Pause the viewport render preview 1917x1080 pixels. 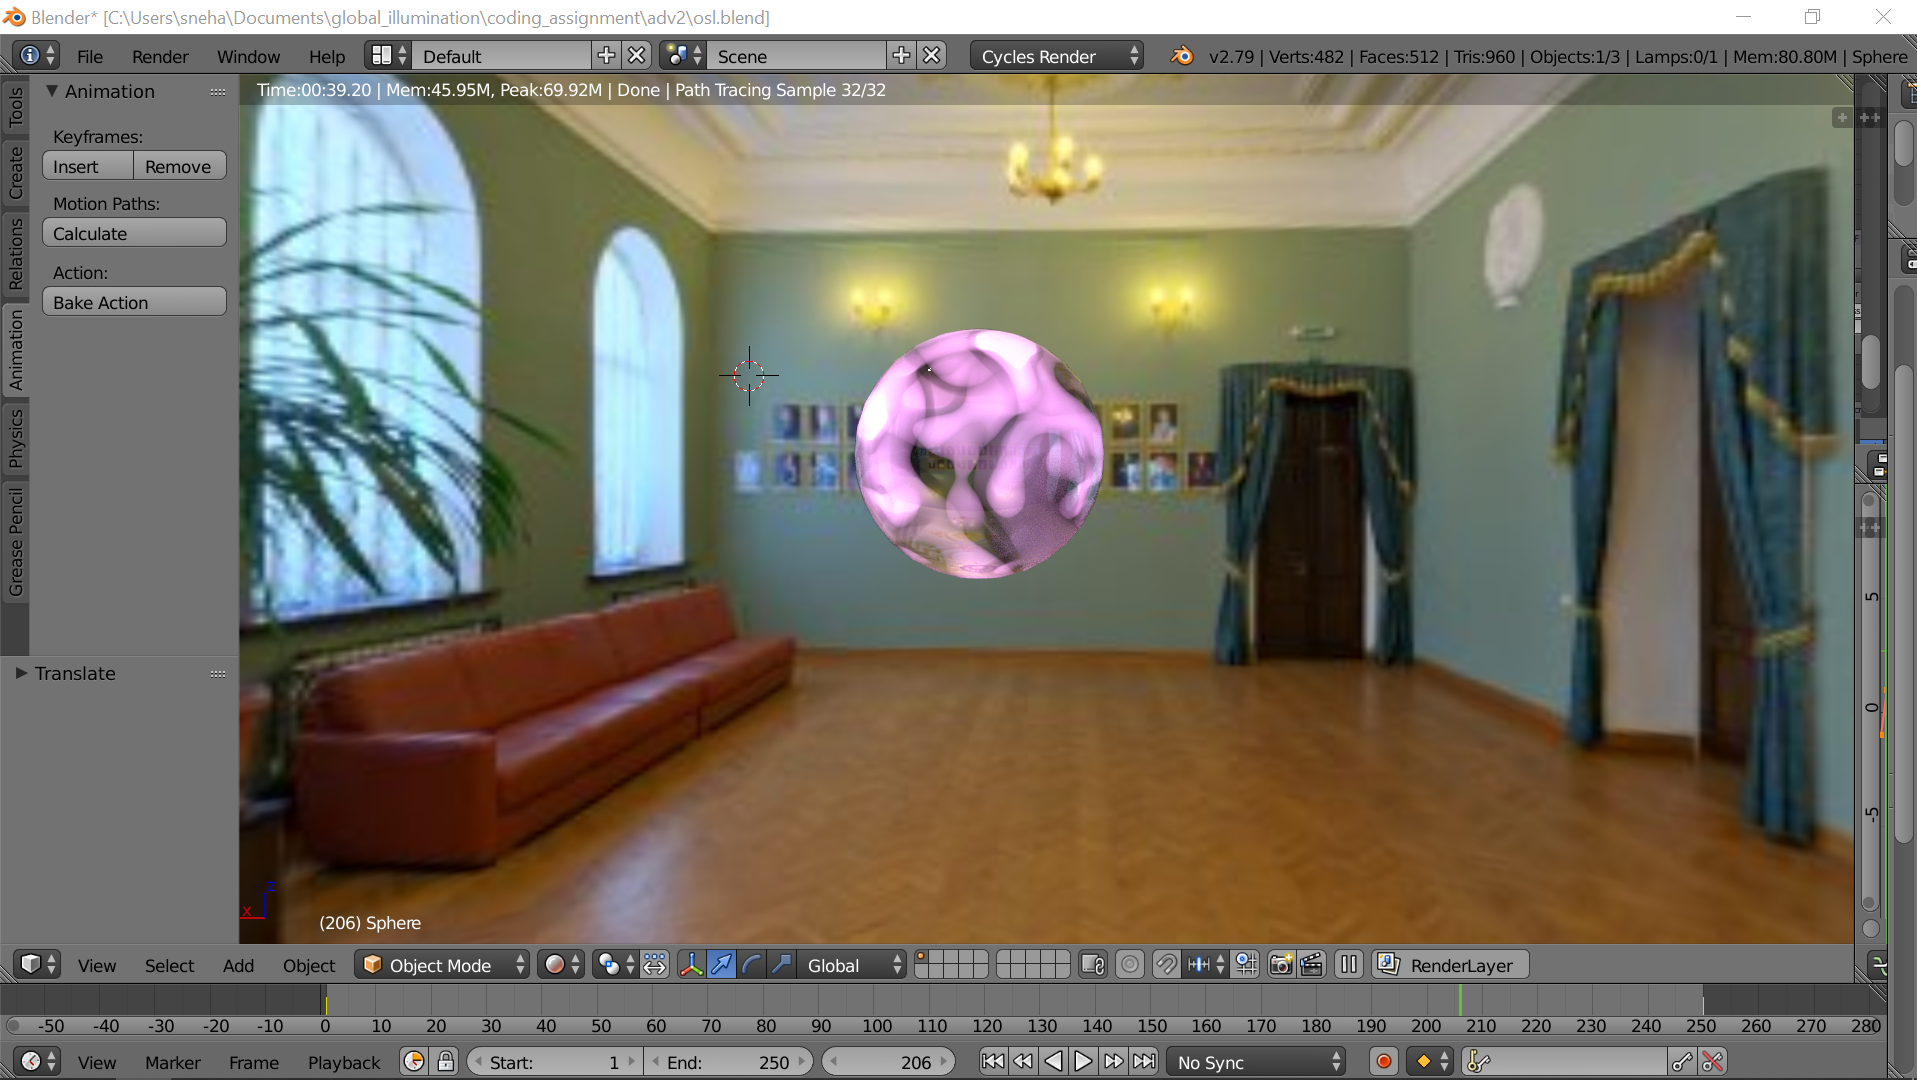pyautogui.click(x=1349, y=965)
